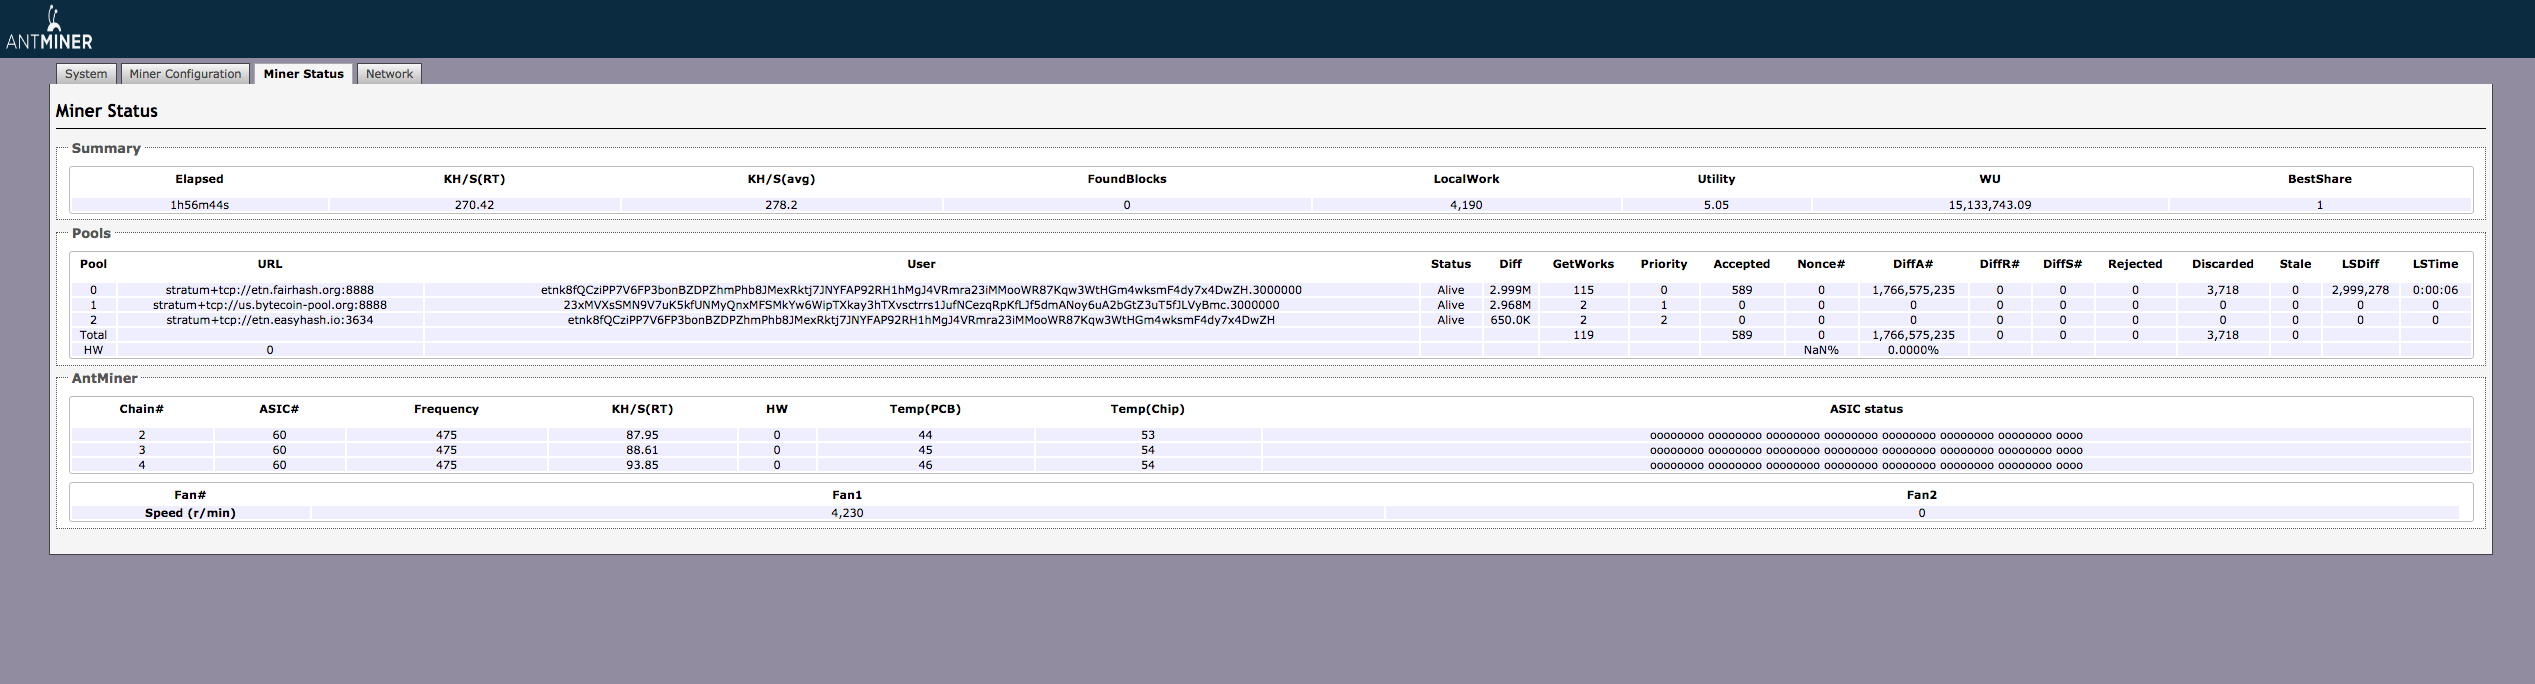The image size is (2535, 684).
Task: Click the 'Fan1' column header
Action: click(x=847, y=495)
